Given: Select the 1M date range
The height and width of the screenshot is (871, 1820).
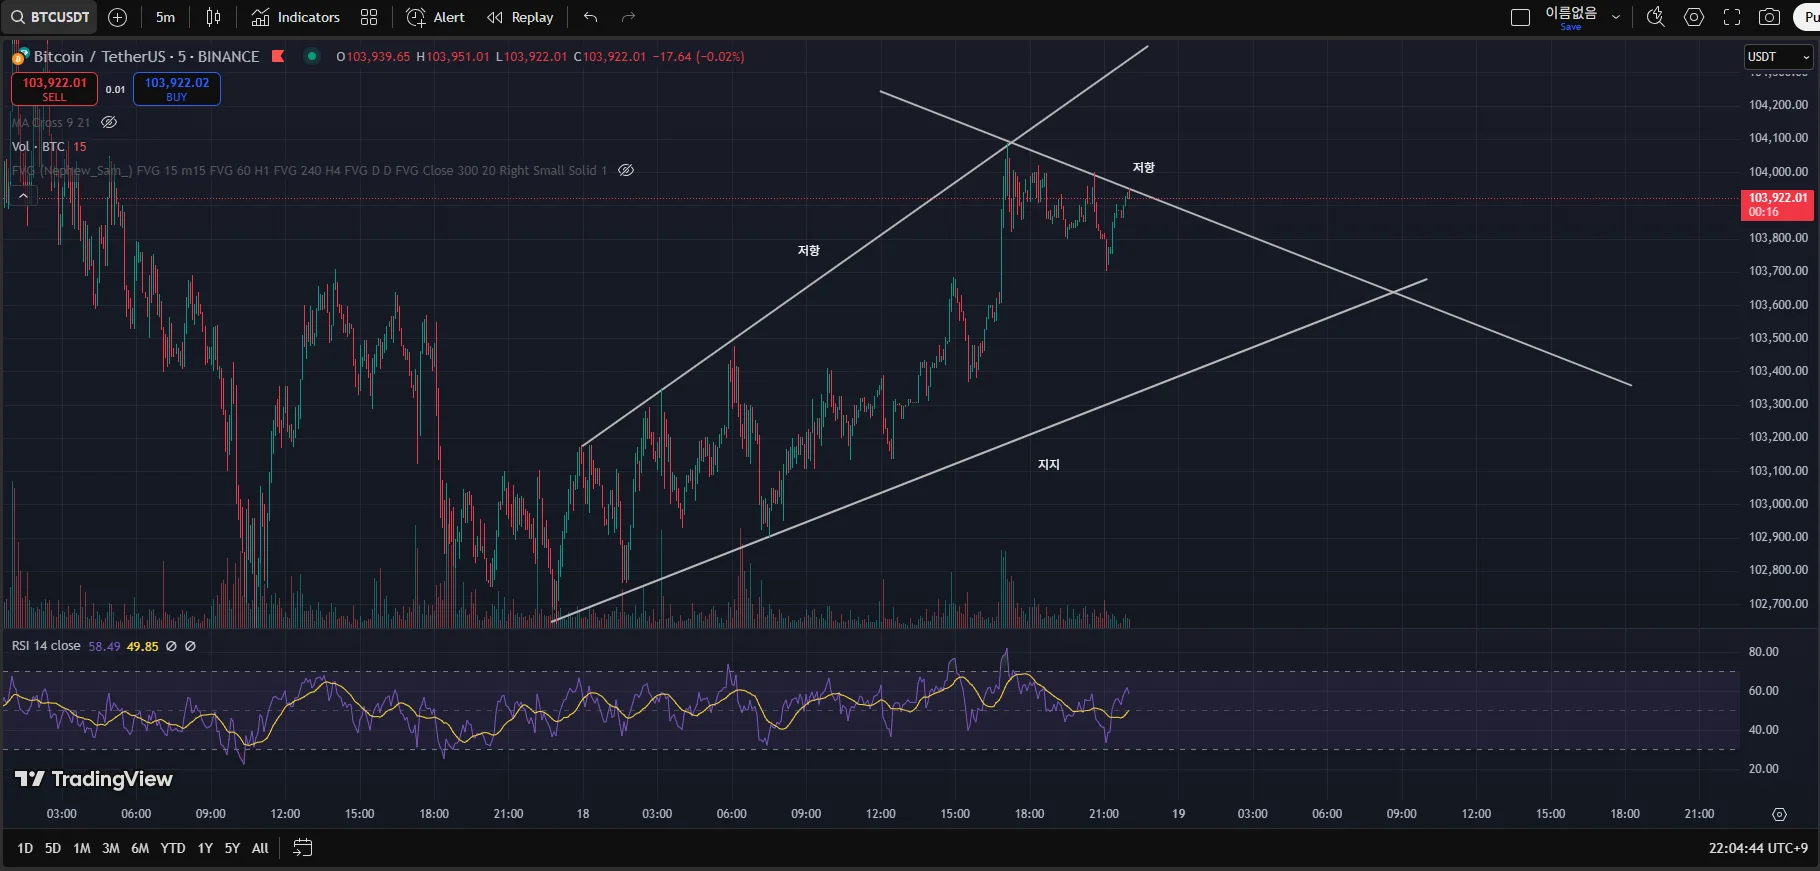Looking at the screenshot, I should pyautogui.click(x=82, y=848).
